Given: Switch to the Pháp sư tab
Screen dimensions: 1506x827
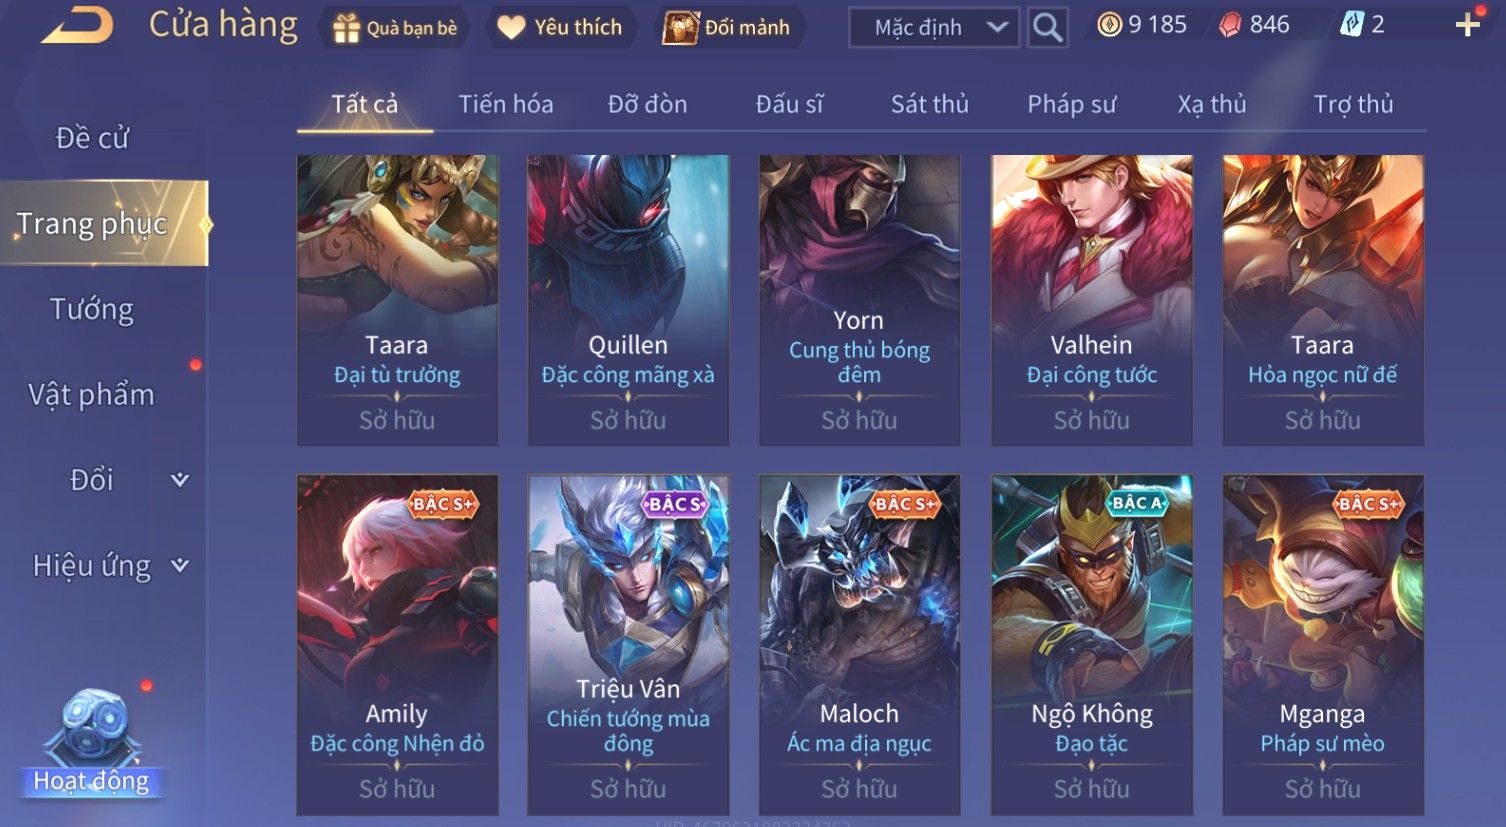Looking at the screenshot, I should coord(1071,104).
